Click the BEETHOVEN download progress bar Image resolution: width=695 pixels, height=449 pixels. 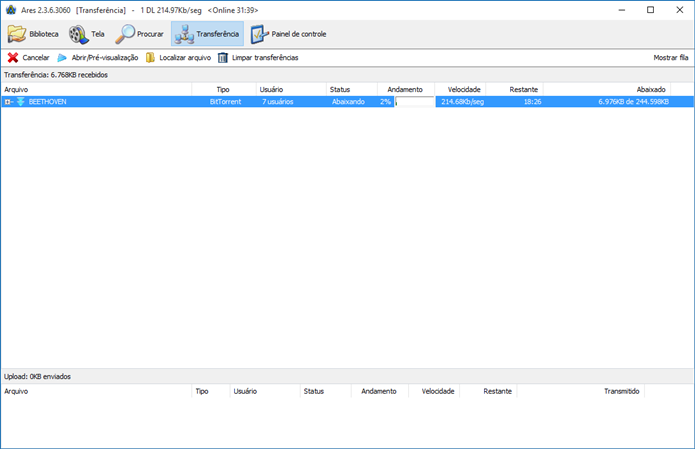(414, 102)
